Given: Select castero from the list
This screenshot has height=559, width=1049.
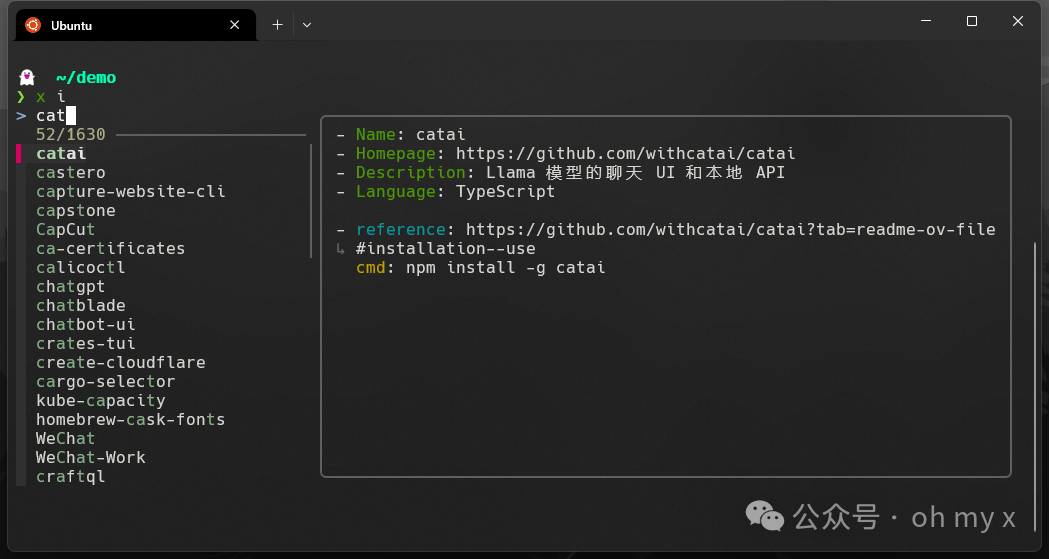Looking at the screenshot, I should click(x=70, y=172).
